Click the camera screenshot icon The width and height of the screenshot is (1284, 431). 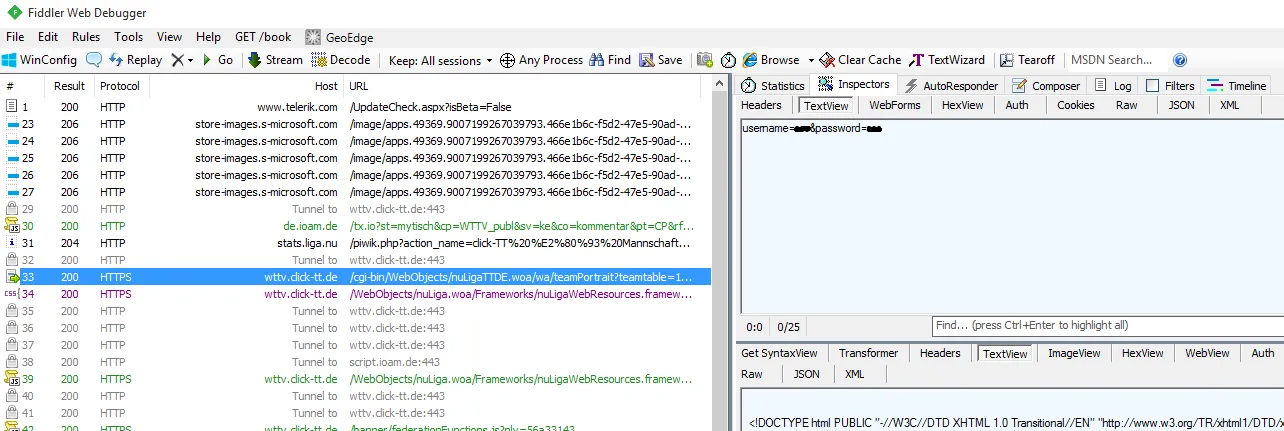705,60
